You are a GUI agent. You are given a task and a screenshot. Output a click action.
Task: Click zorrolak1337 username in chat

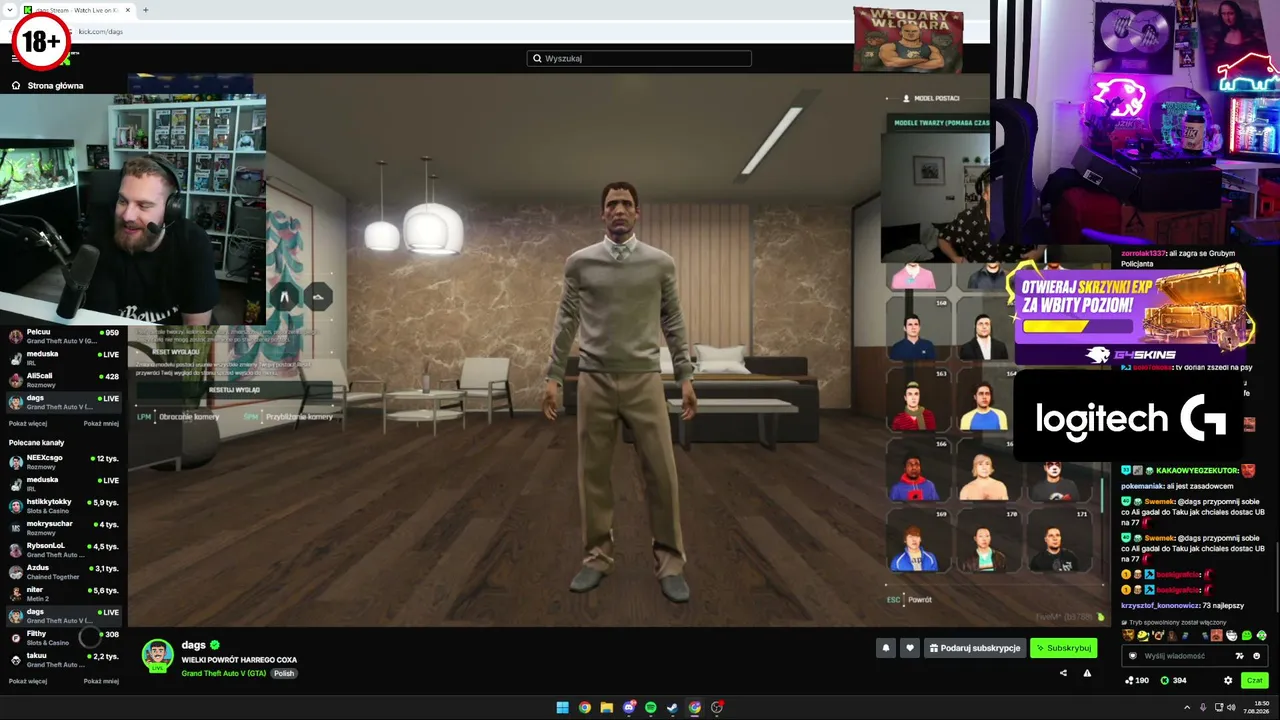point(1143,255)
